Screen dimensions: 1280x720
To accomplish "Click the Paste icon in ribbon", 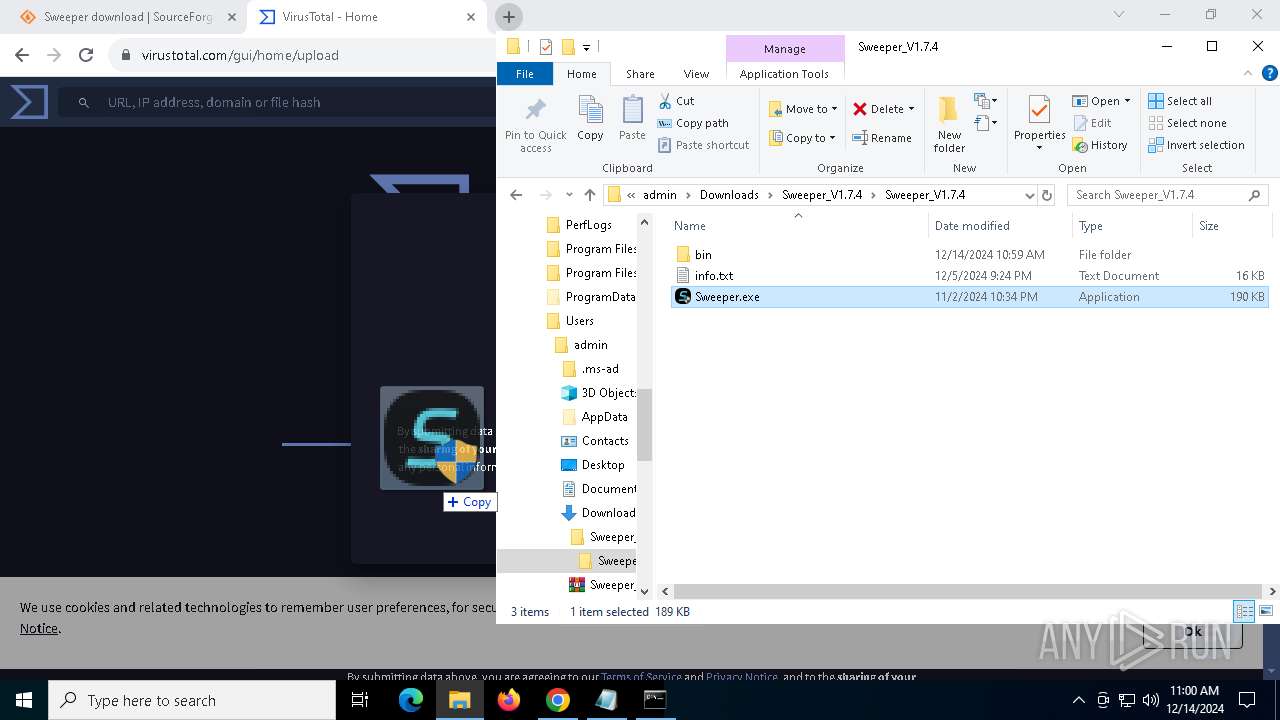I will [632, 118].
